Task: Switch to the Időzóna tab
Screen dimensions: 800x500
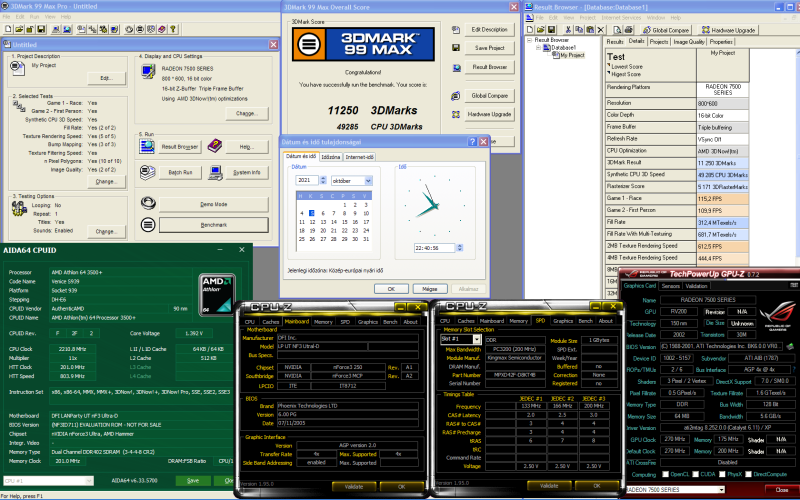Action: [x=331, y=157]
